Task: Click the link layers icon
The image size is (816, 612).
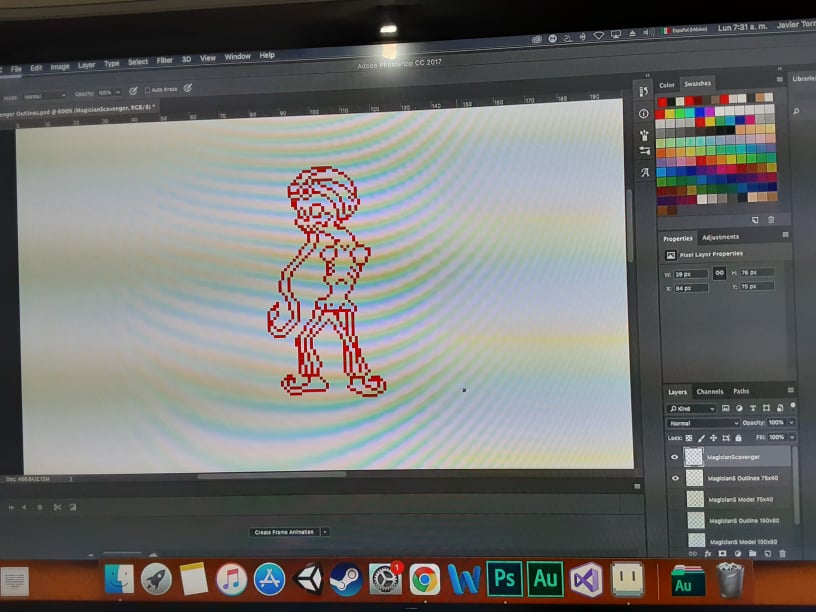Action: 693,554
